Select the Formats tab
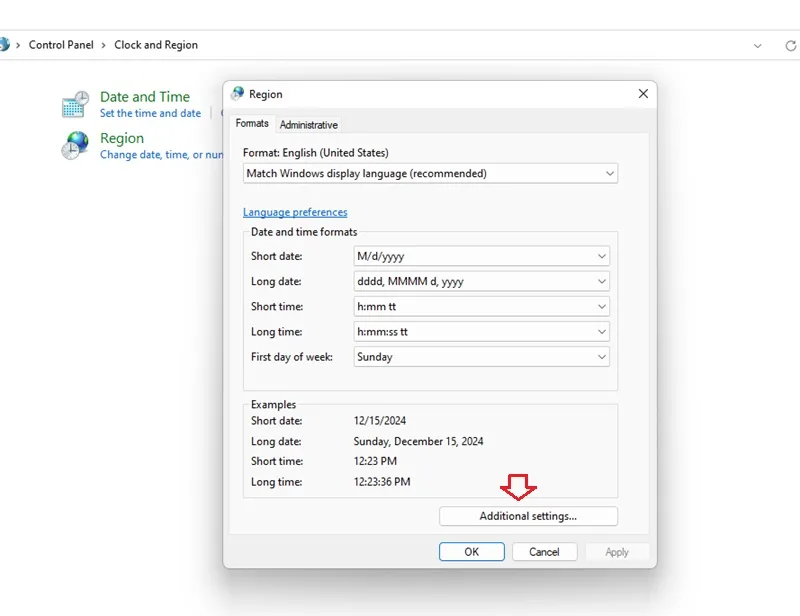 [x=252, y=124]
